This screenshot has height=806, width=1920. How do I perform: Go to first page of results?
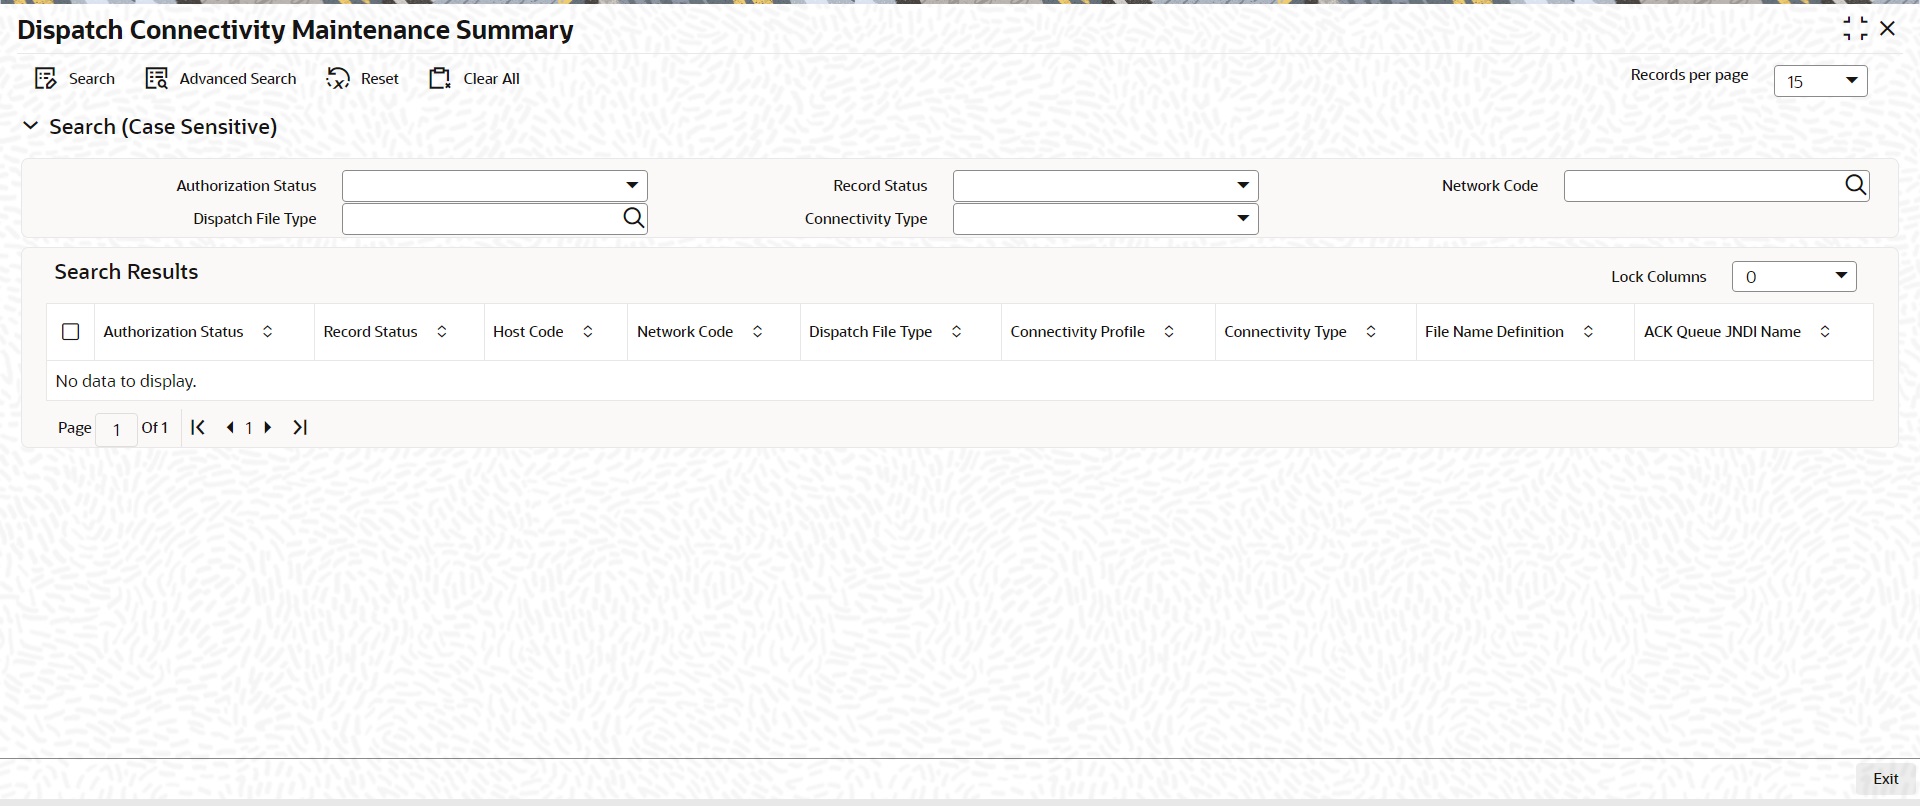(198, 427)
